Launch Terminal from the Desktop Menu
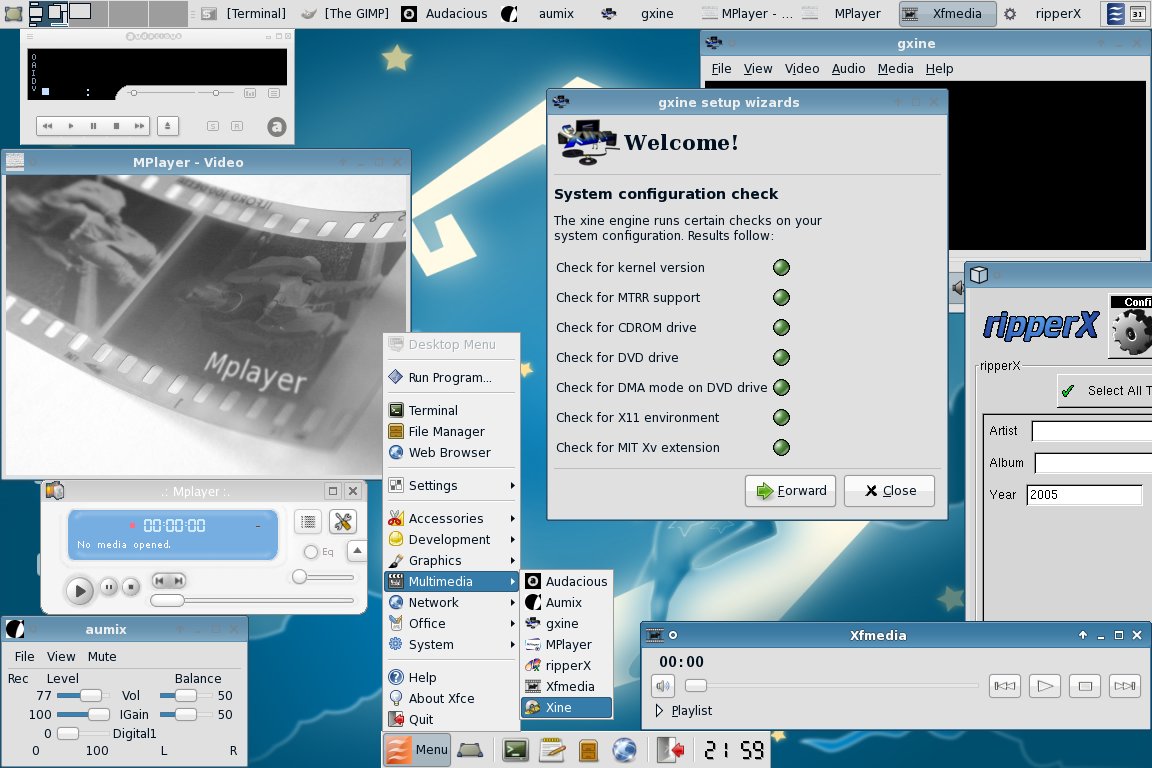 [451, 410]
